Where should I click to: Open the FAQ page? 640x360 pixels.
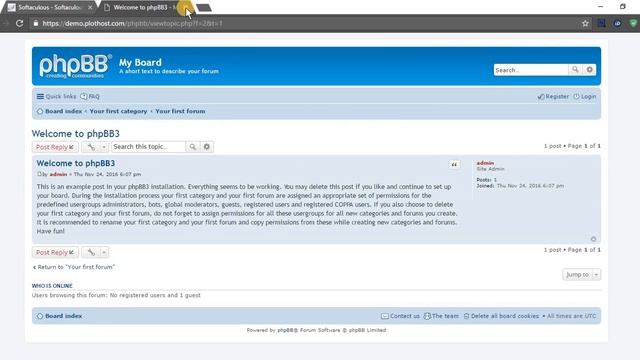90,97
